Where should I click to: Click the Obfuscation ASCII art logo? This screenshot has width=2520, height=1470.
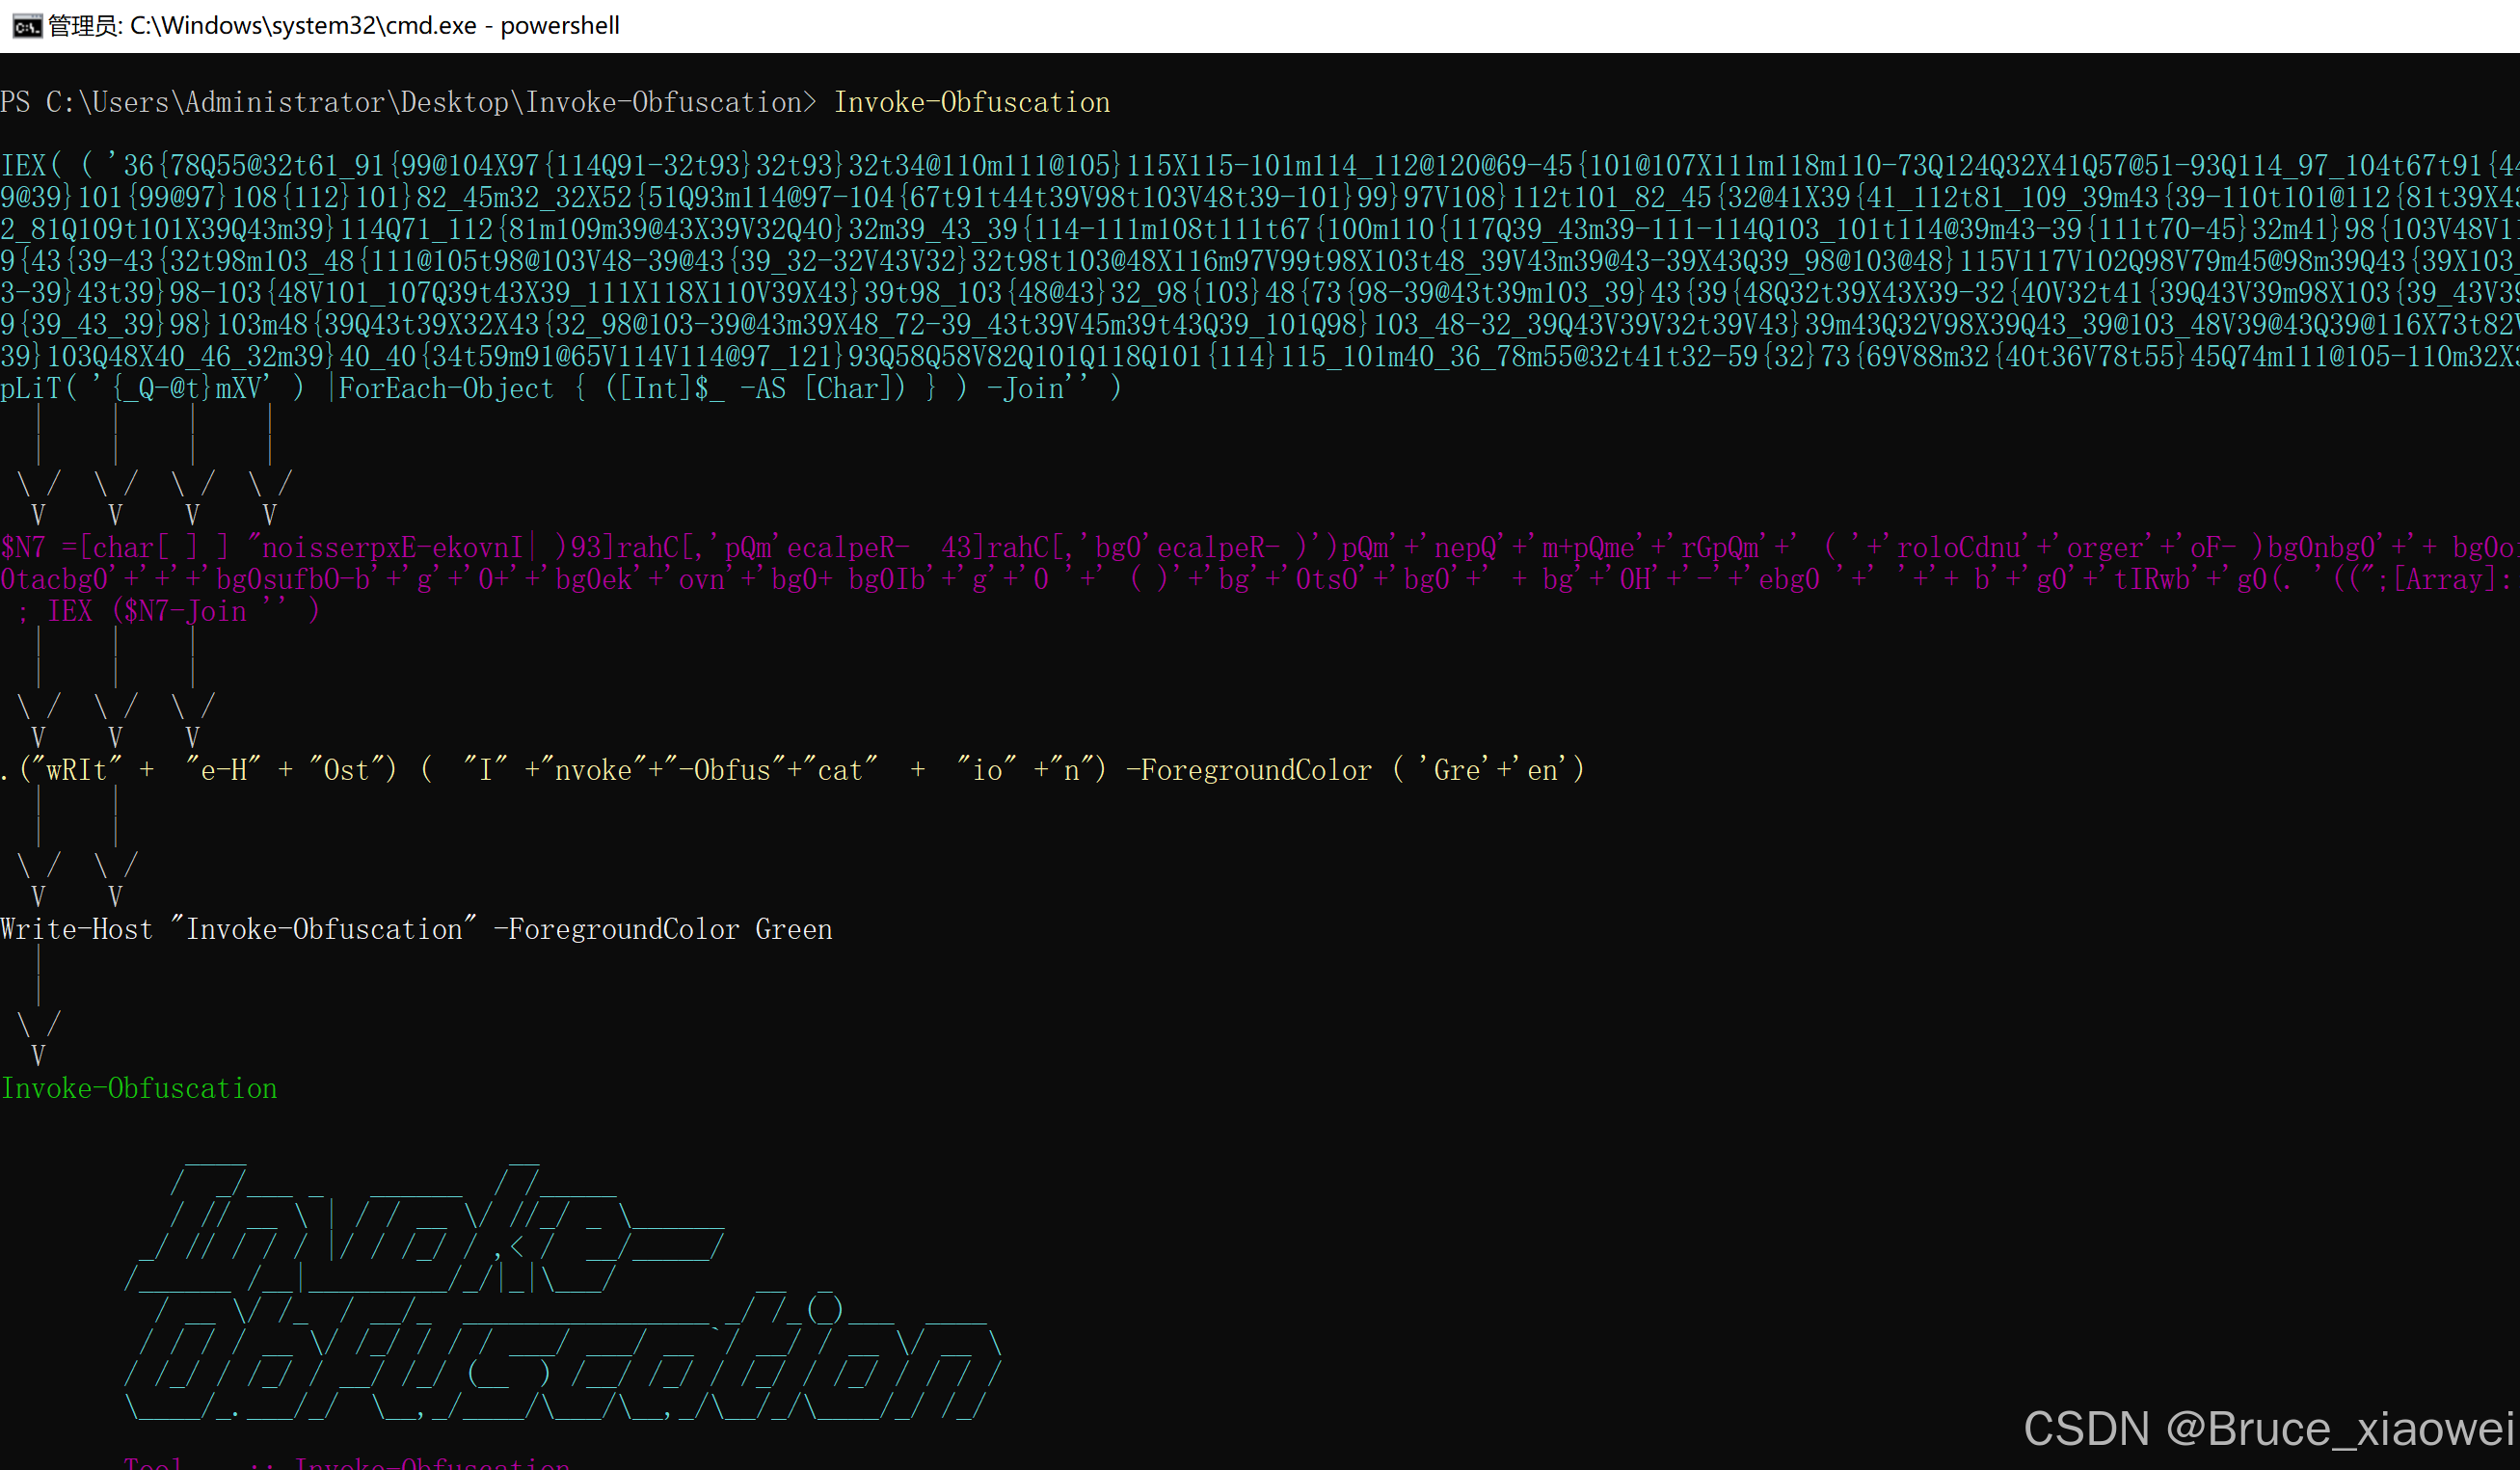tap(560, 1360)
